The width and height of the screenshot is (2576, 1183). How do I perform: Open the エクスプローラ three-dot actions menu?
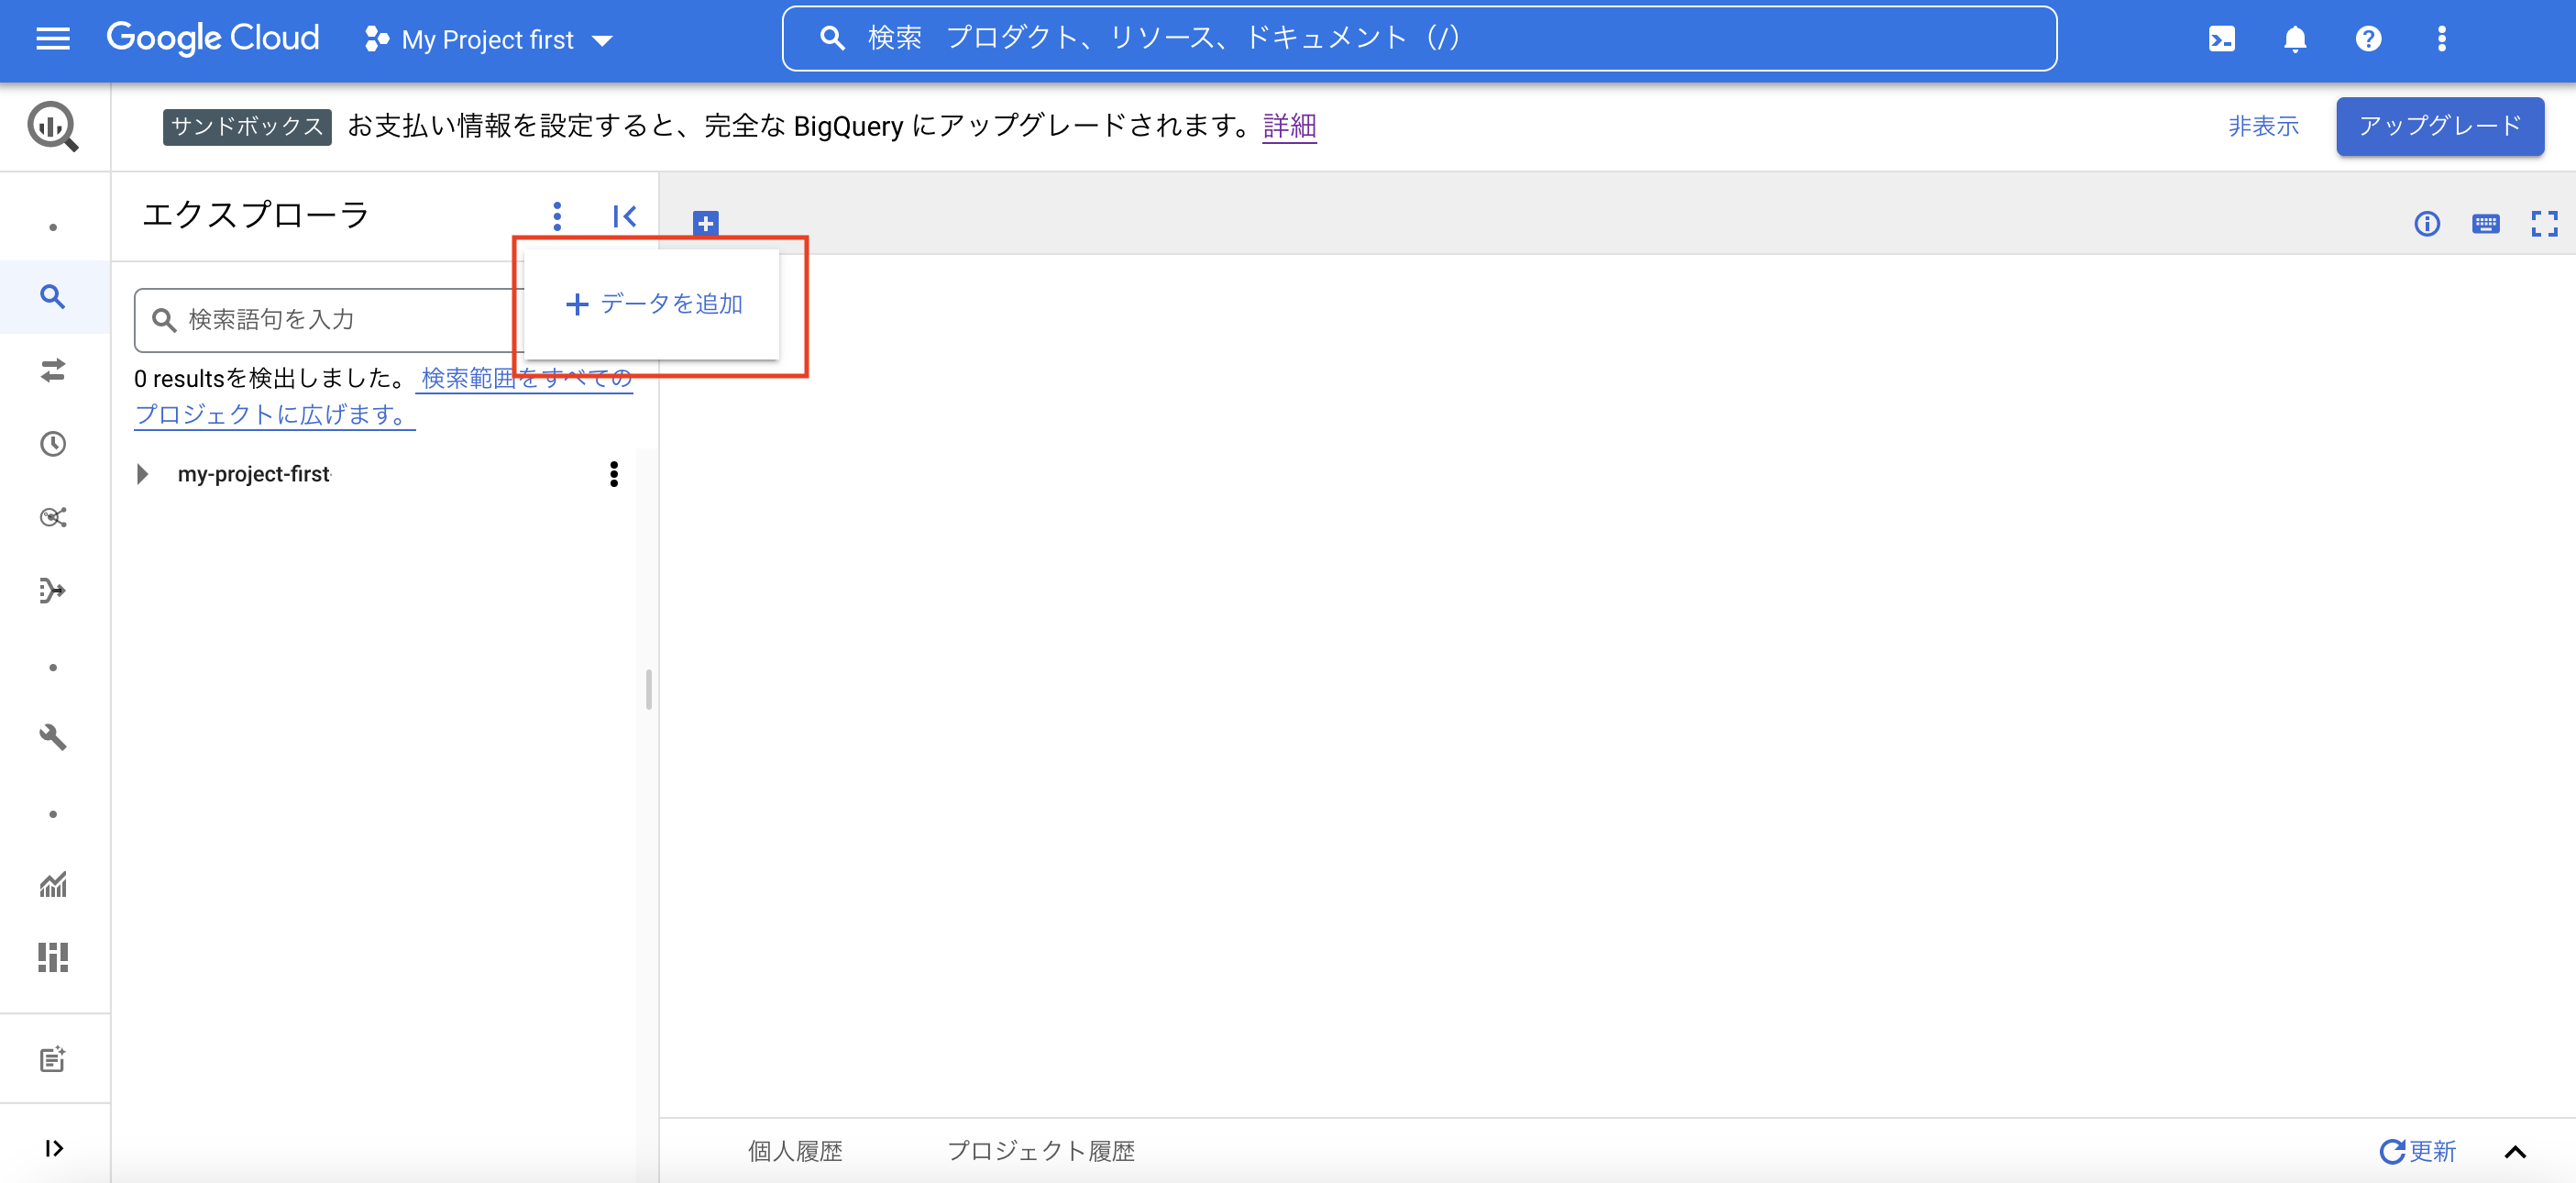click(557, 216)
